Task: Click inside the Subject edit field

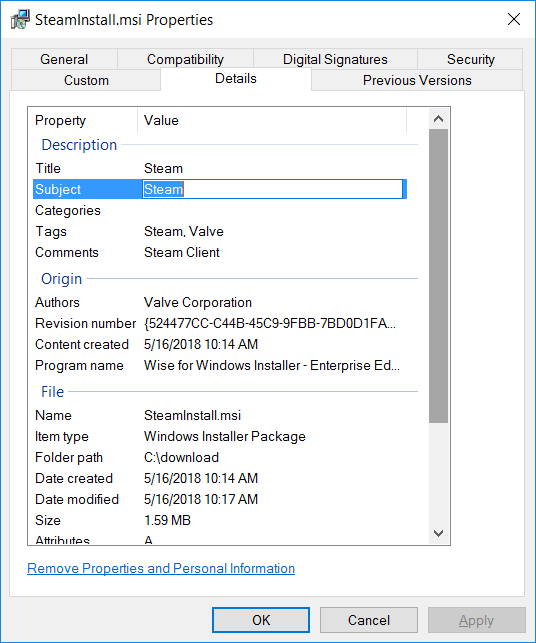Action: pos(272,189)
